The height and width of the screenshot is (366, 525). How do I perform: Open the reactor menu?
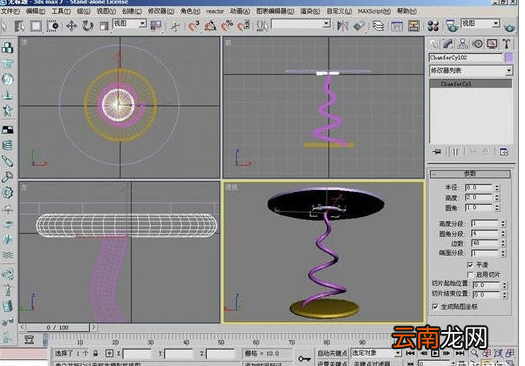215,11
